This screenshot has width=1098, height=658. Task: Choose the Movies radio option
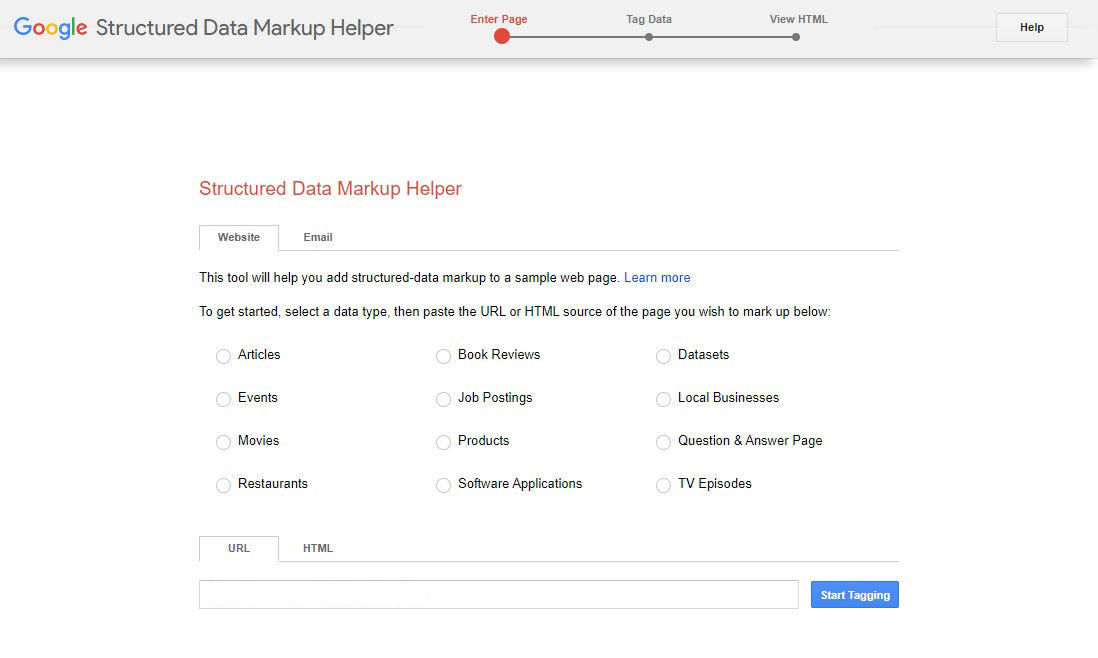pos(223,442)
